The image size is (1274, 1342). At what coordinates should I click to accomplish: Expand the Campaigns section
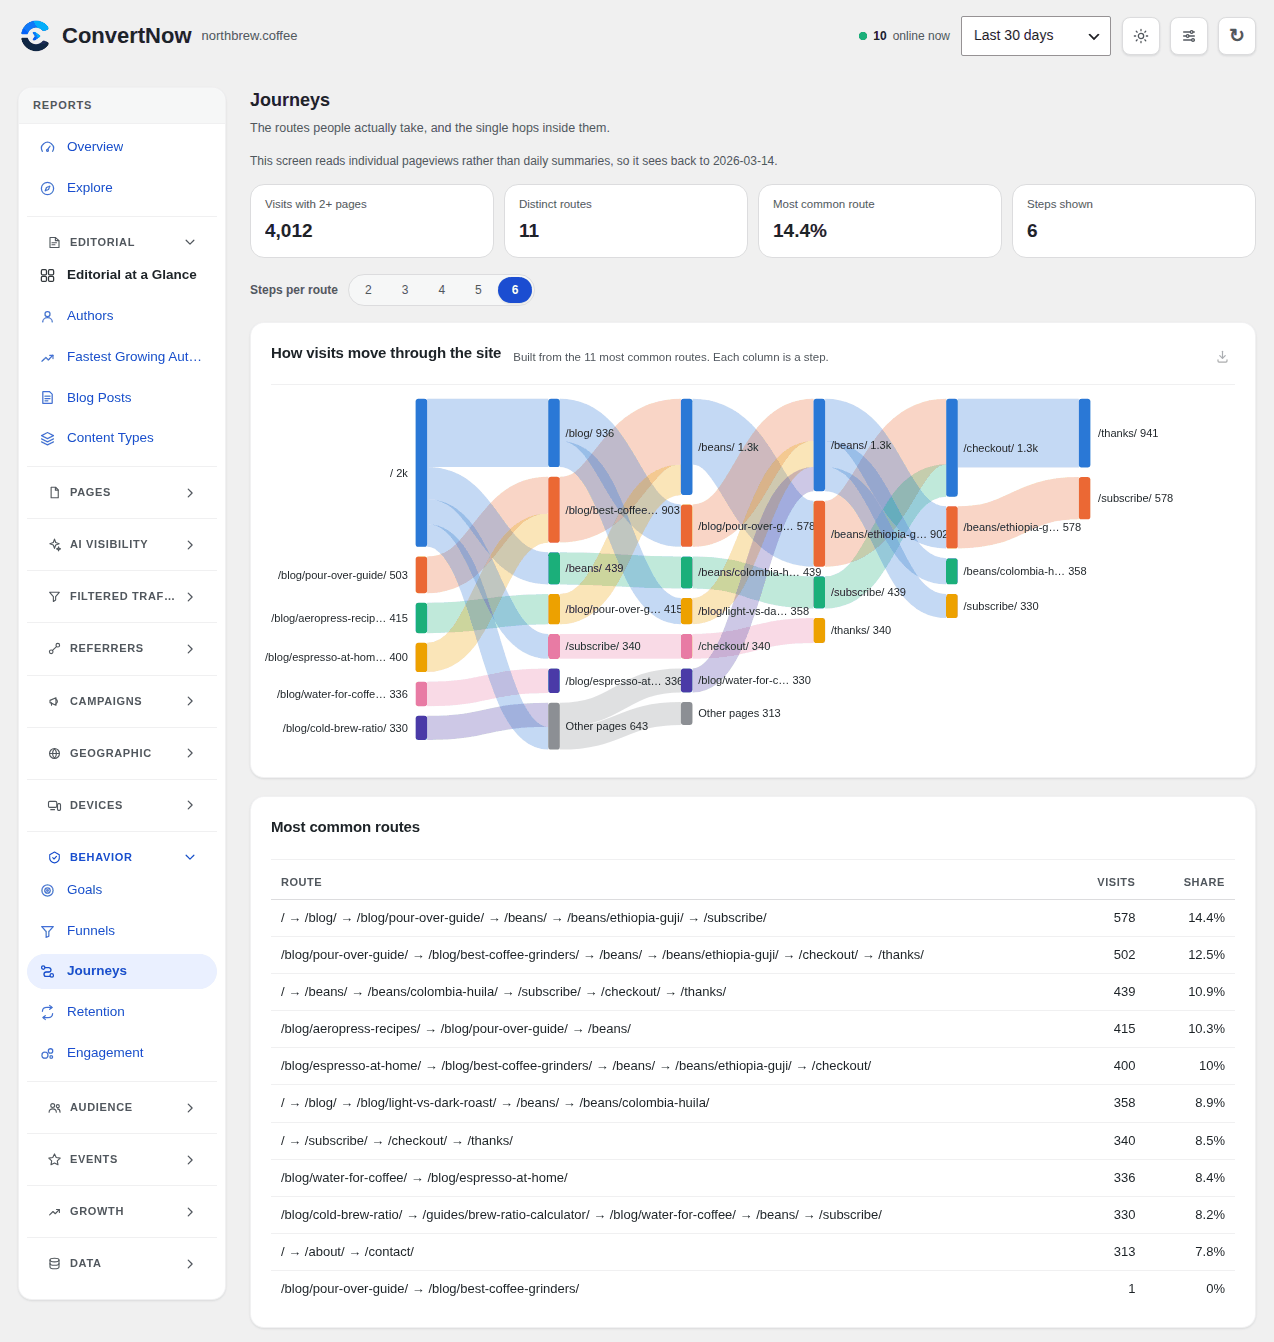tap(122, 701)
